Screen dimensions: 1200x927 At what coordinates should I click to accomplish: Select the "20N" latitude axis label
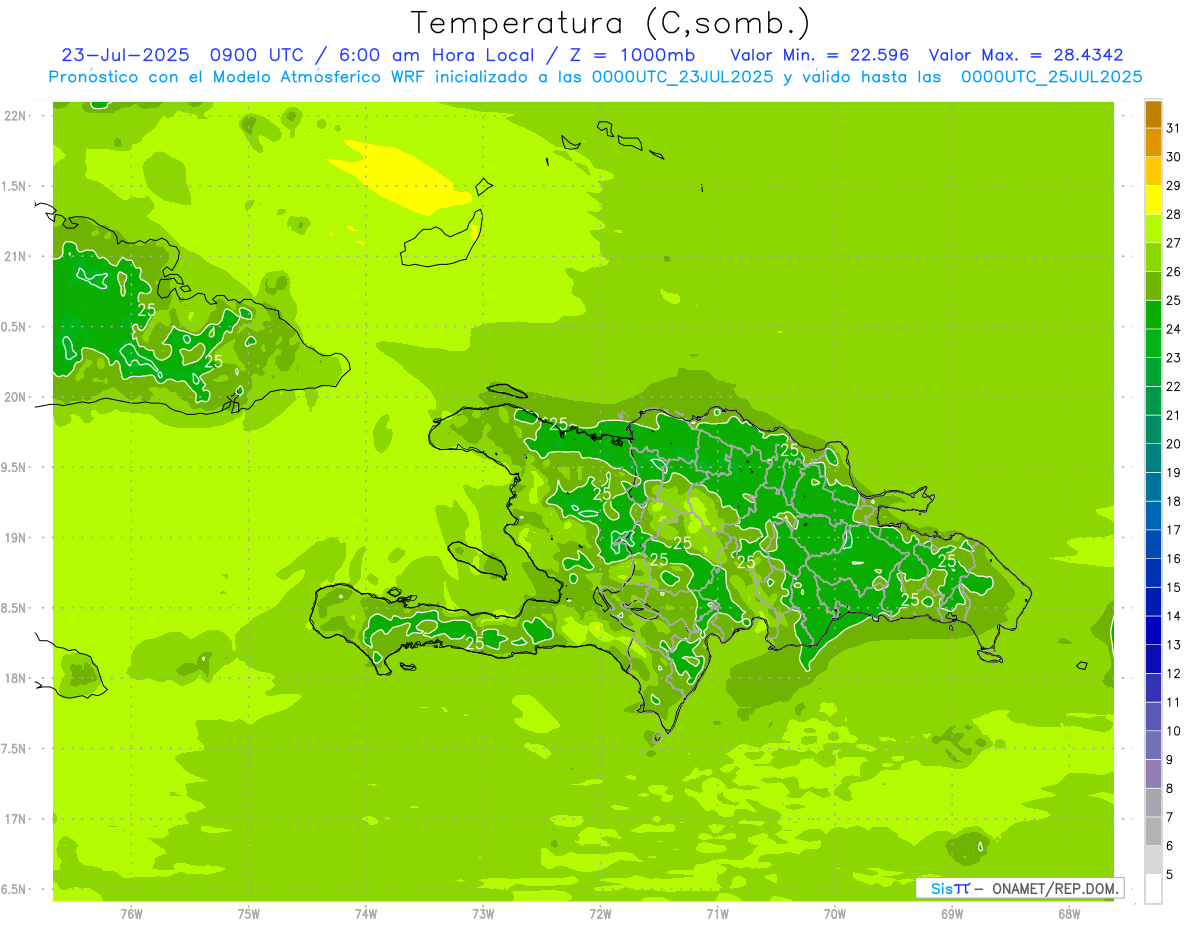tap(14, 397)
